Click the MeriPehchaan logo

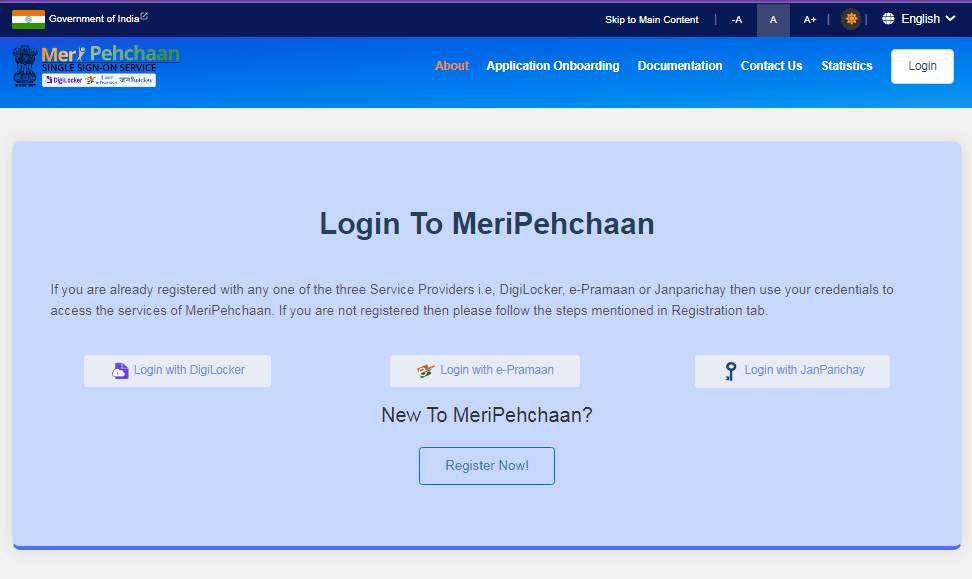(x=96, y=65)
